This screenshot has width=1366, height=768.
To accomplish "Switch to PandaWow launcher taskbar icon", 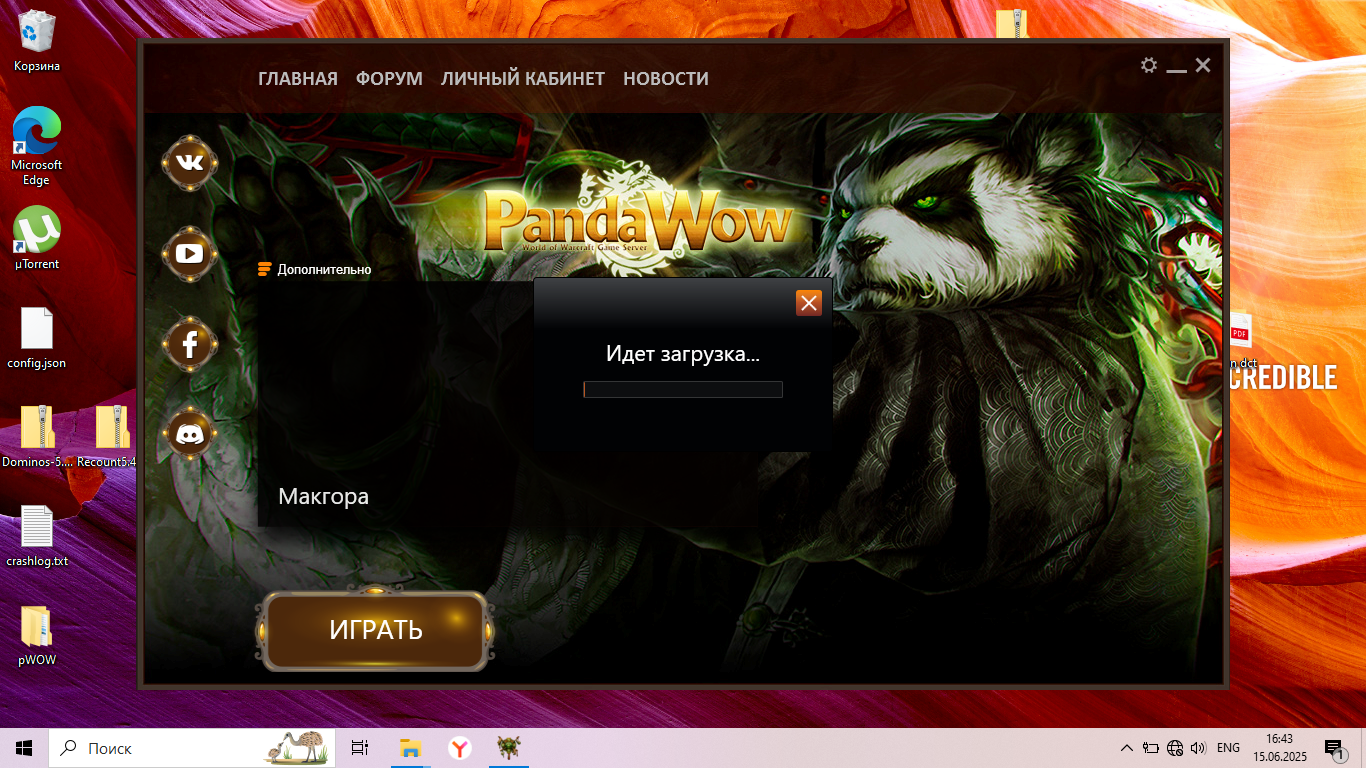I will click(x=509, y=747).
